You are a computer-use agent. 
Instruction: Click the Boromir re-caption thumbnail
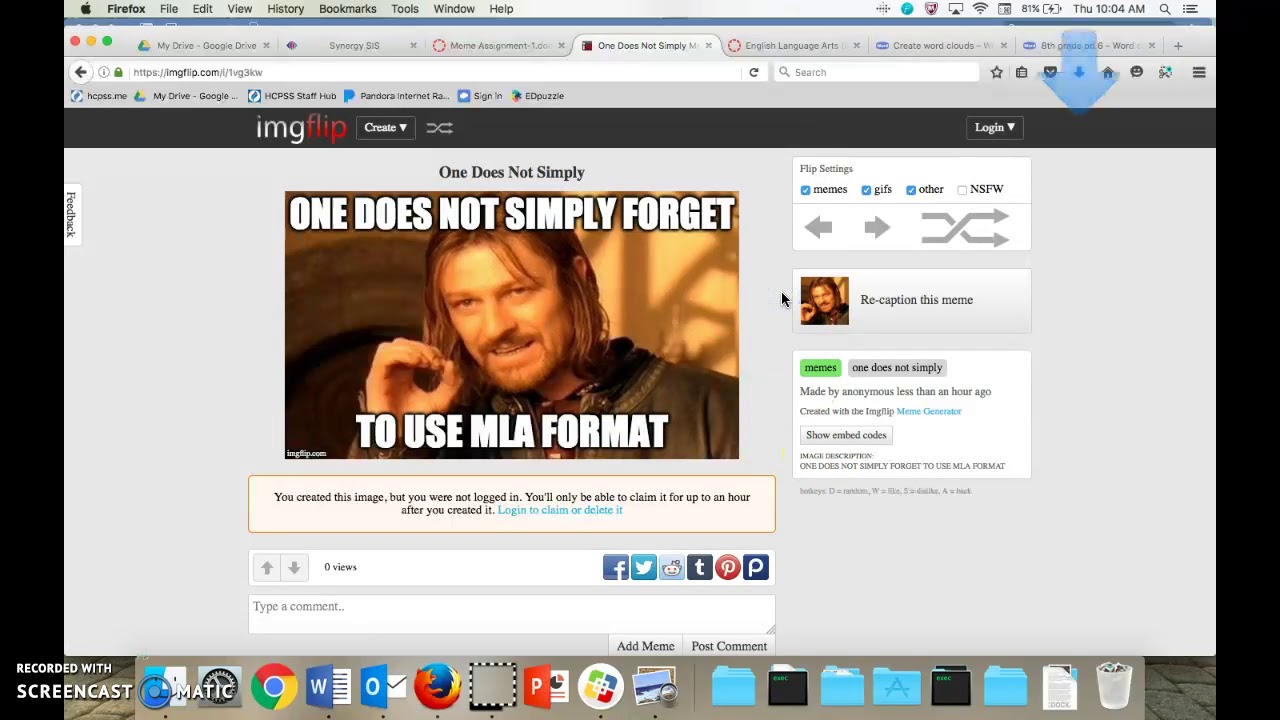pyautogui.click(x=824, y=301)
